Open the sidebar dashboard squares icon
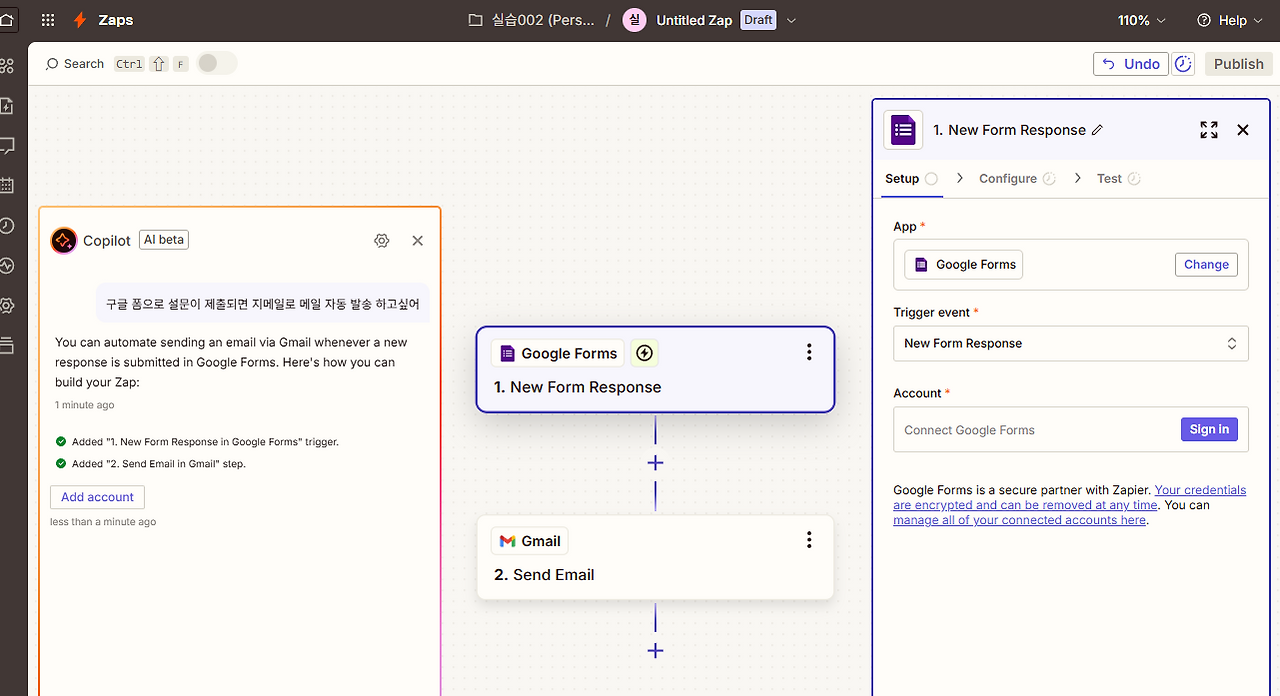This screenshot has width=1280, height=696. pyautogui.click(x=7, y=66)
